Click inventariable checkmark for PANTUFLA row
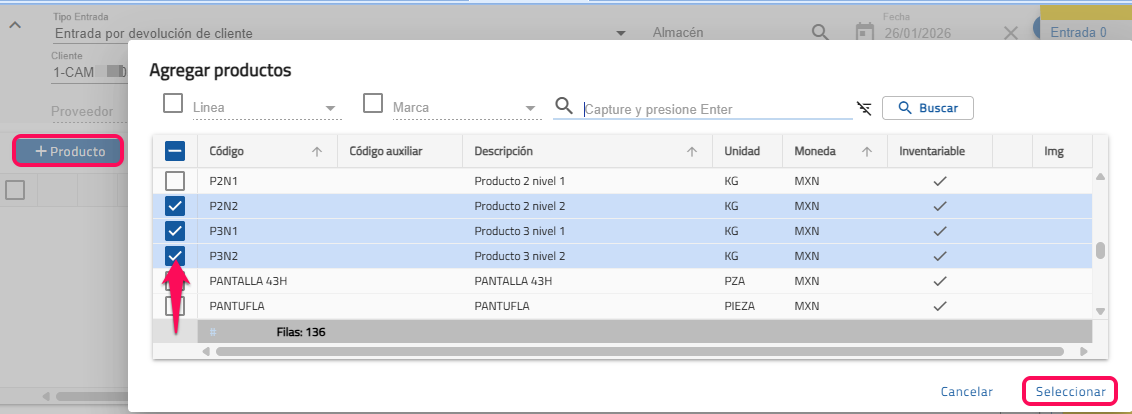 (939, 306)
